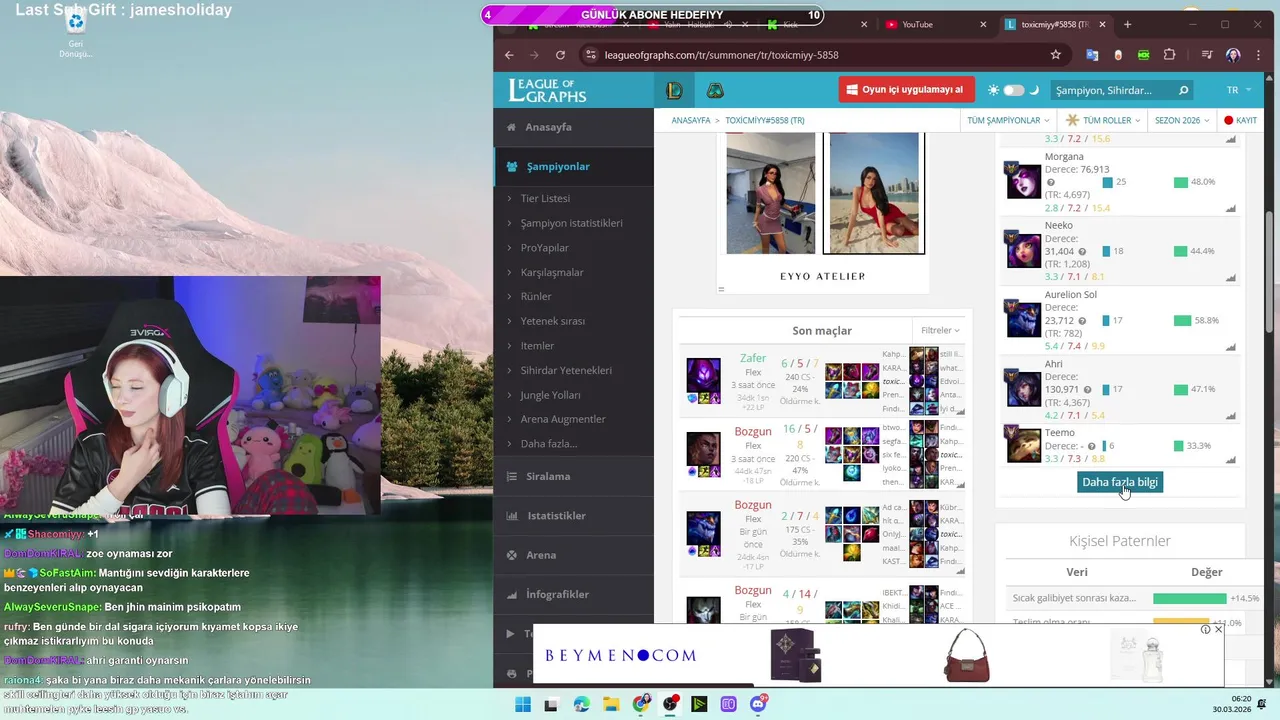This screenshot has width=1280, height=720.
Task: Click Aurelion Sol 58.8% win rate bar
Action: [1182, 320]
